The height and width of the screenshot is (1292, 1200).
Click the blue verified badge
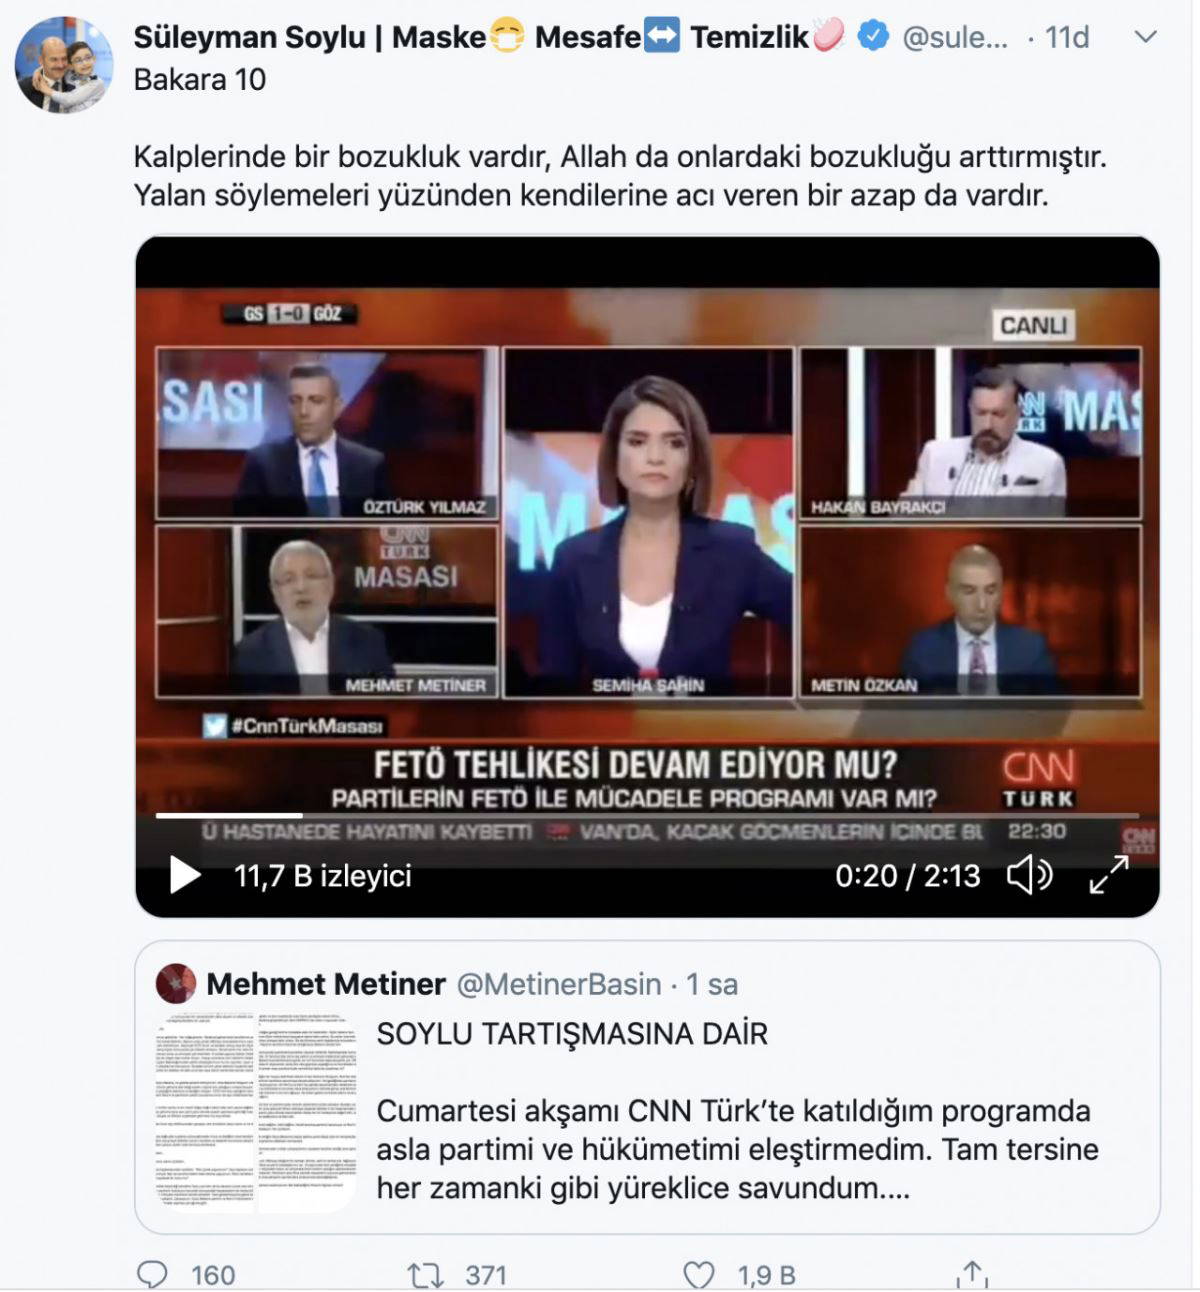click(x=873, y=37)
